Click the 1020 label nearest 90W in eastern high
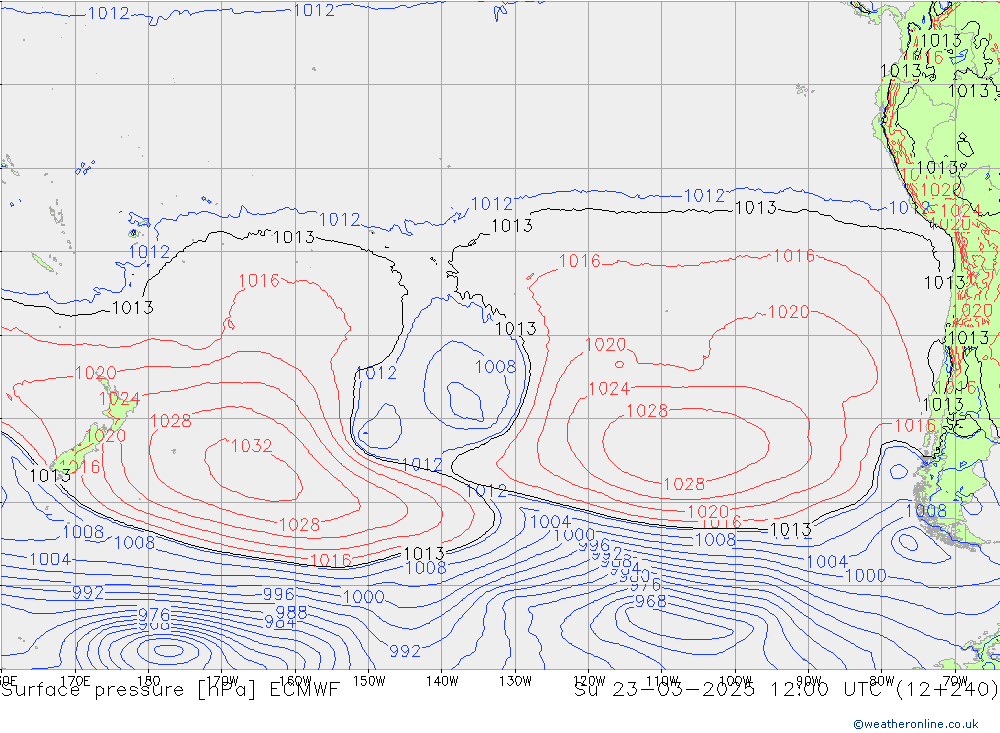Image resolution: width=1000 pixels, height=733 pixels. (x=788, y=311)
